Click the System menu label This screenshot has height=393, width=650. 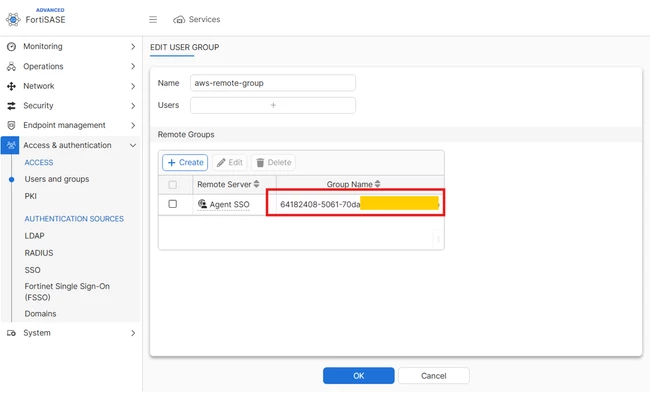(x=37, y=333)
